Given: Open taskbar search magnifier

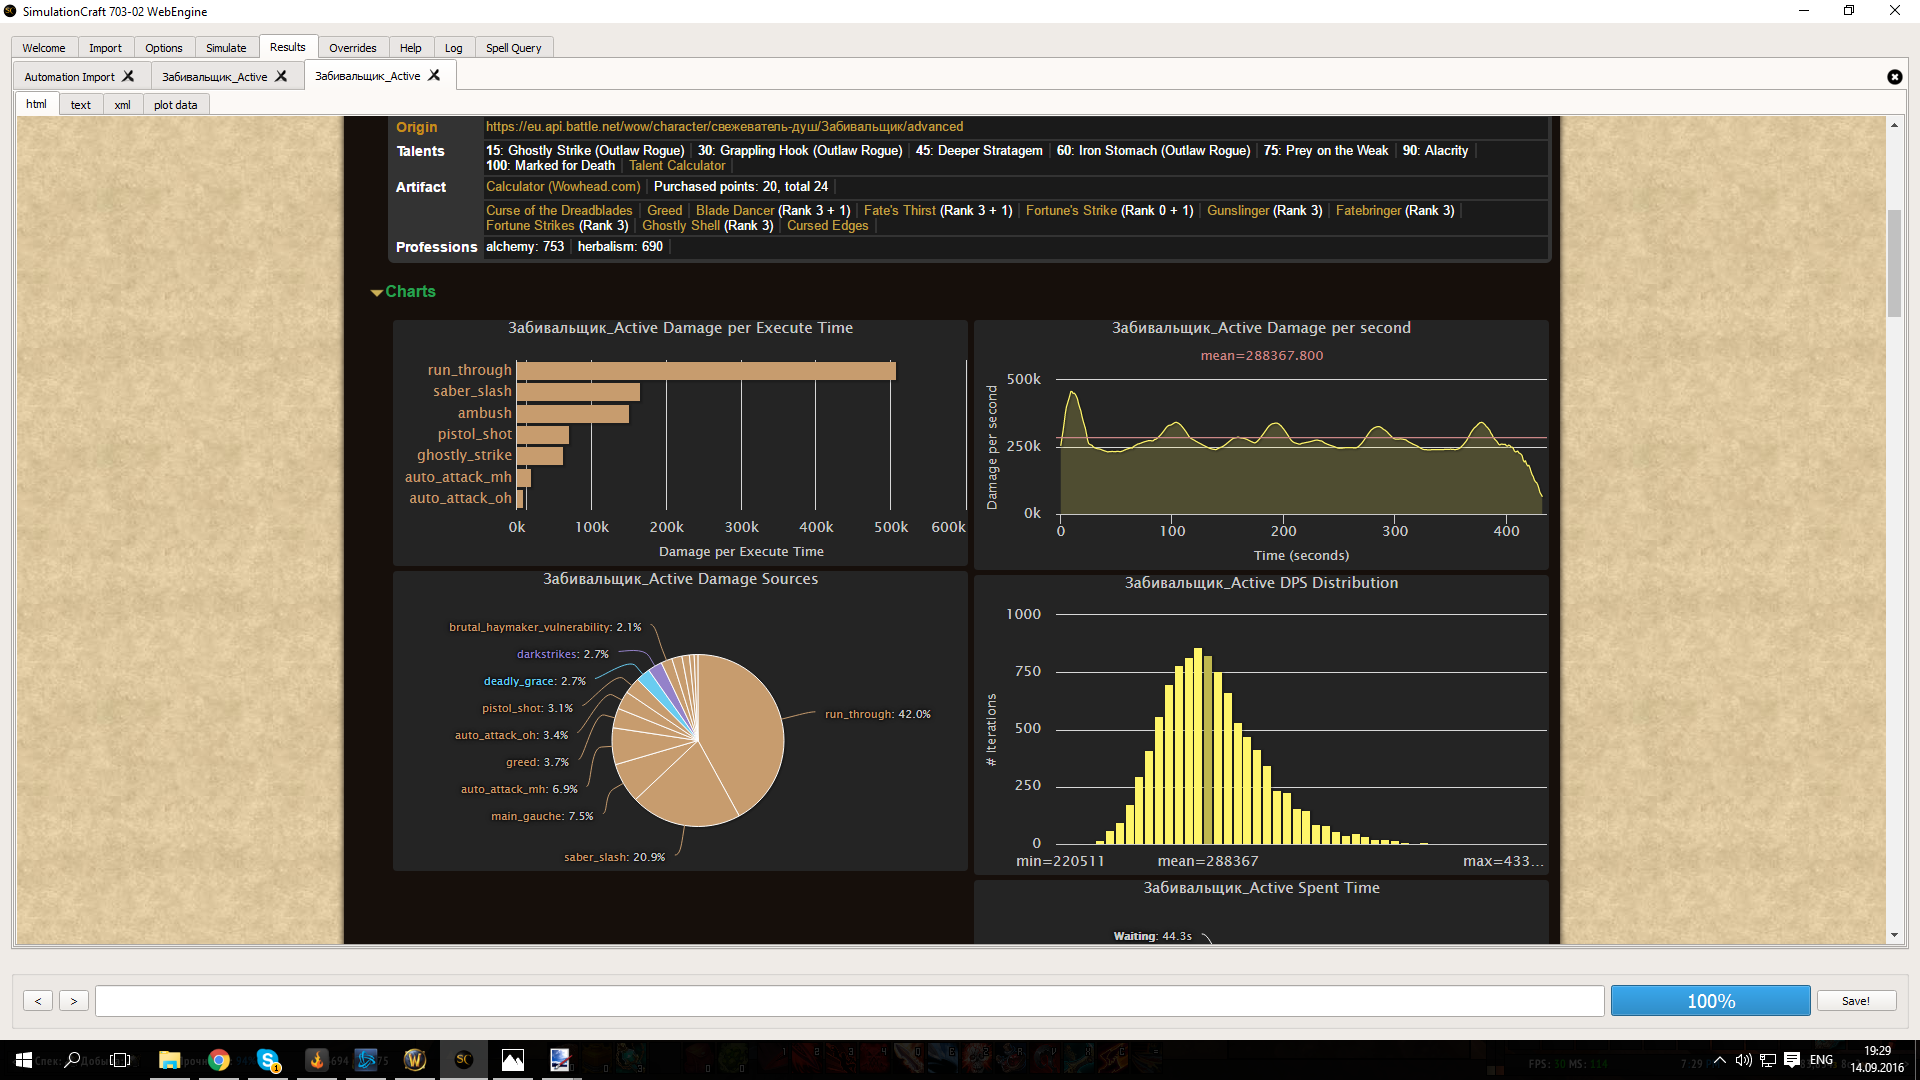Looking at the screenshot, I should click(x=72, y=1060).
